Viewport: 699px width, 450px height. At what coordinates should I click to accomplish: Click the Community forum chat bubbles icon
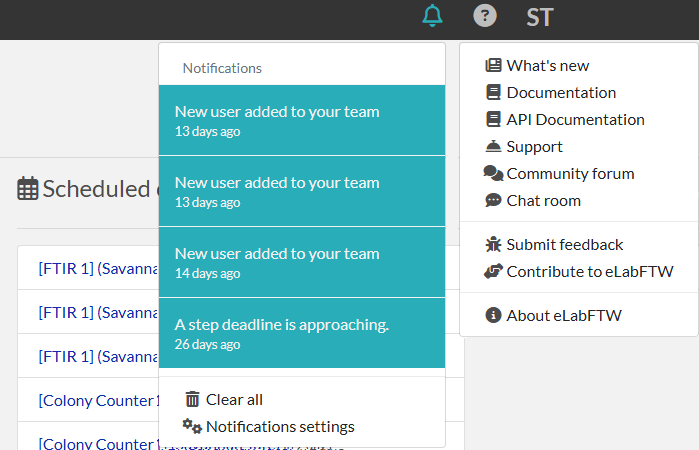493,174
